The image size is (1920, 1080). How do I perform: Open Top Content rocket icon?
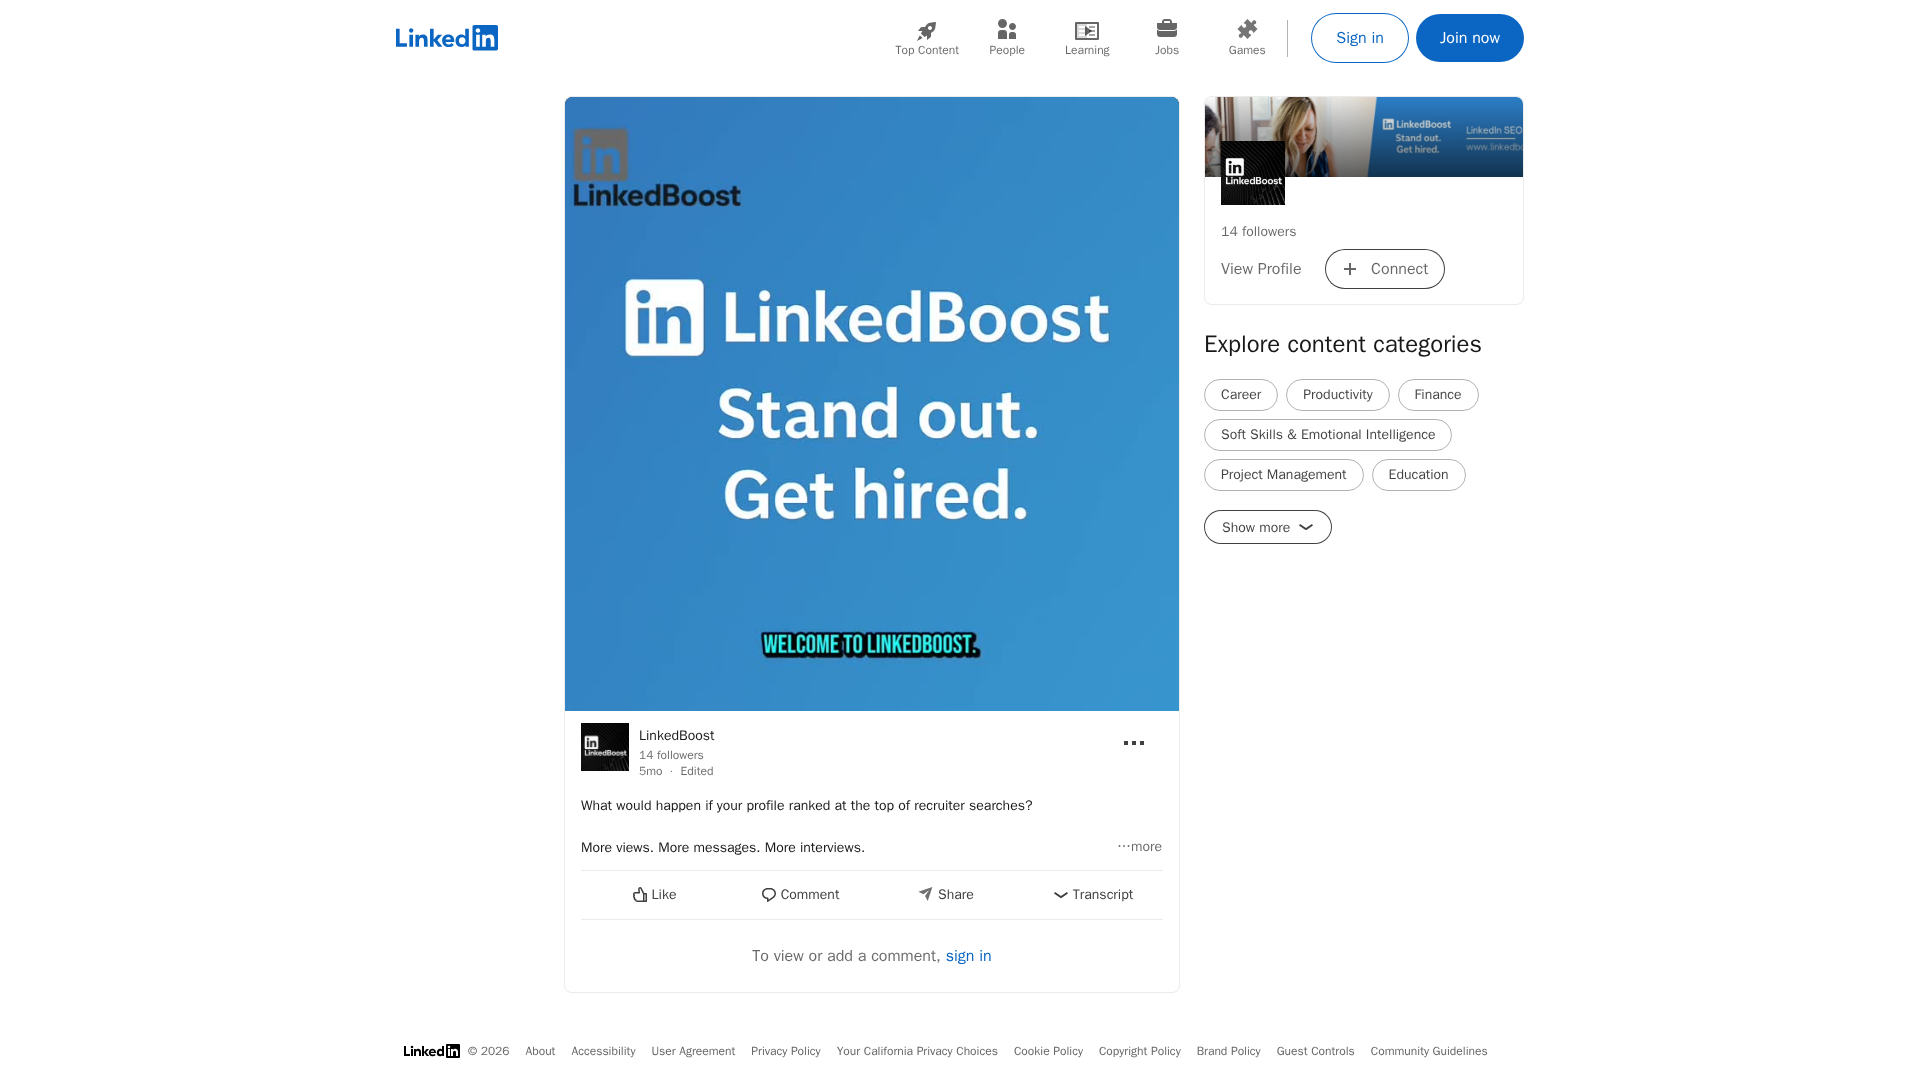coord(926,31)
